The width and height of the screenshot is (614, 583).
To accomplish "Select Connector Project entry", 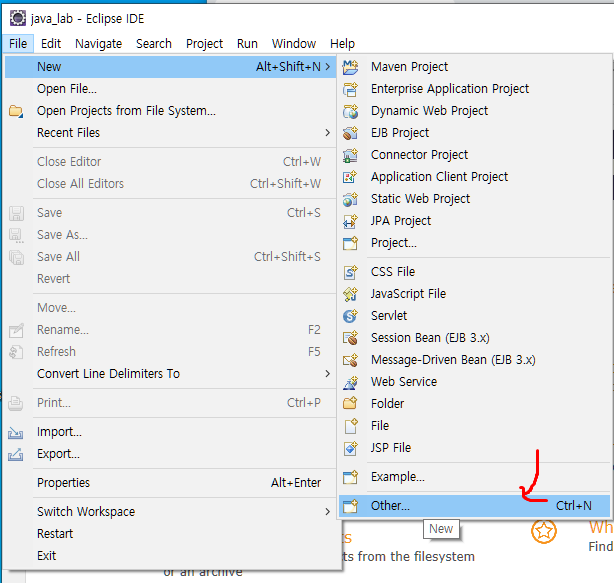I will point(475,155).
